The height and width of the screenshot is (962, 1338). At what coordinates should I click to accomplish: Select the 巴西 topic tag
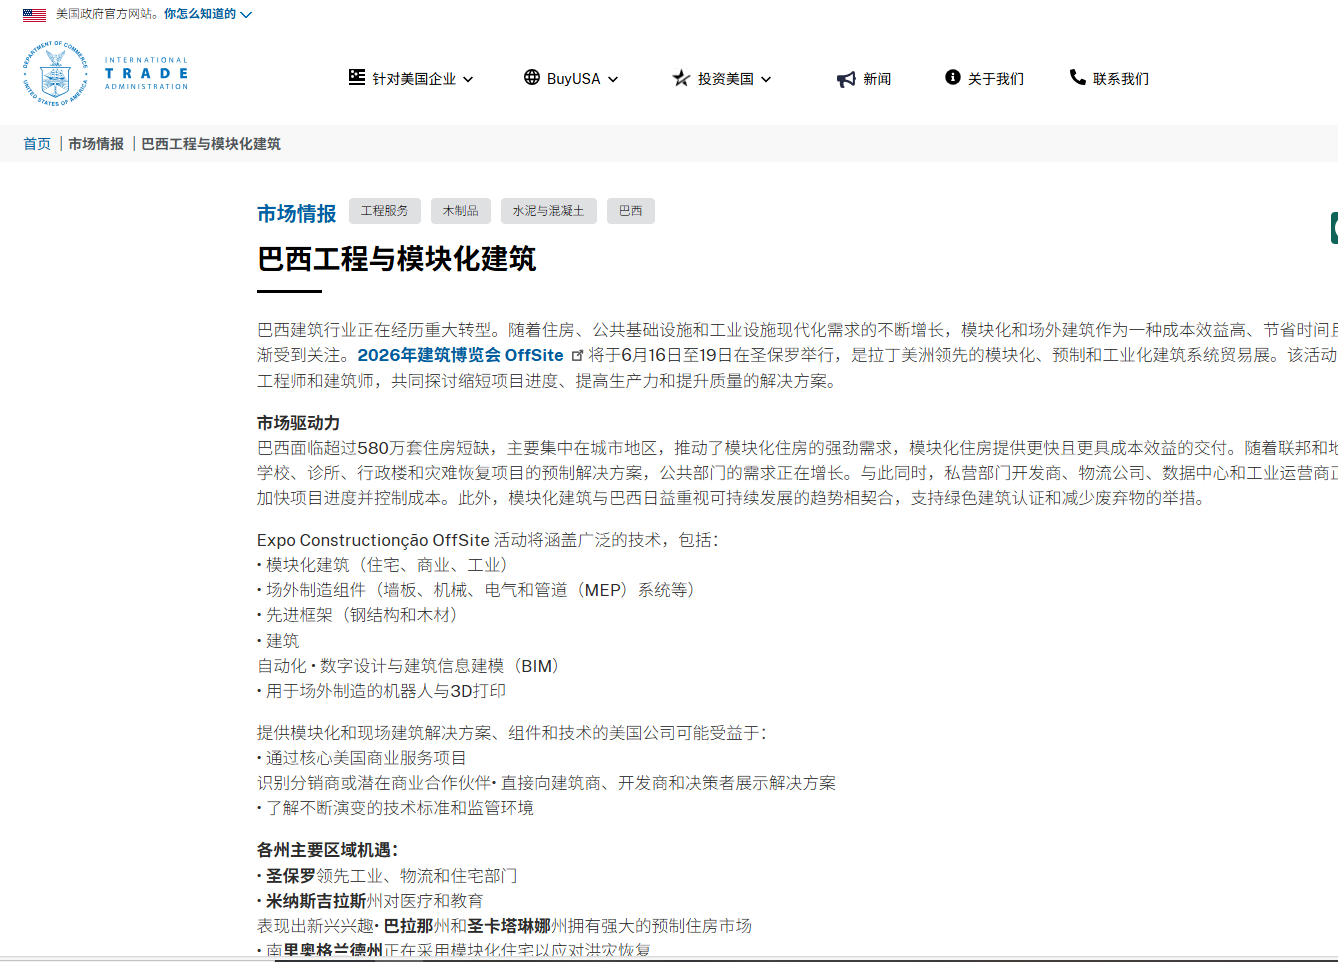630,210
